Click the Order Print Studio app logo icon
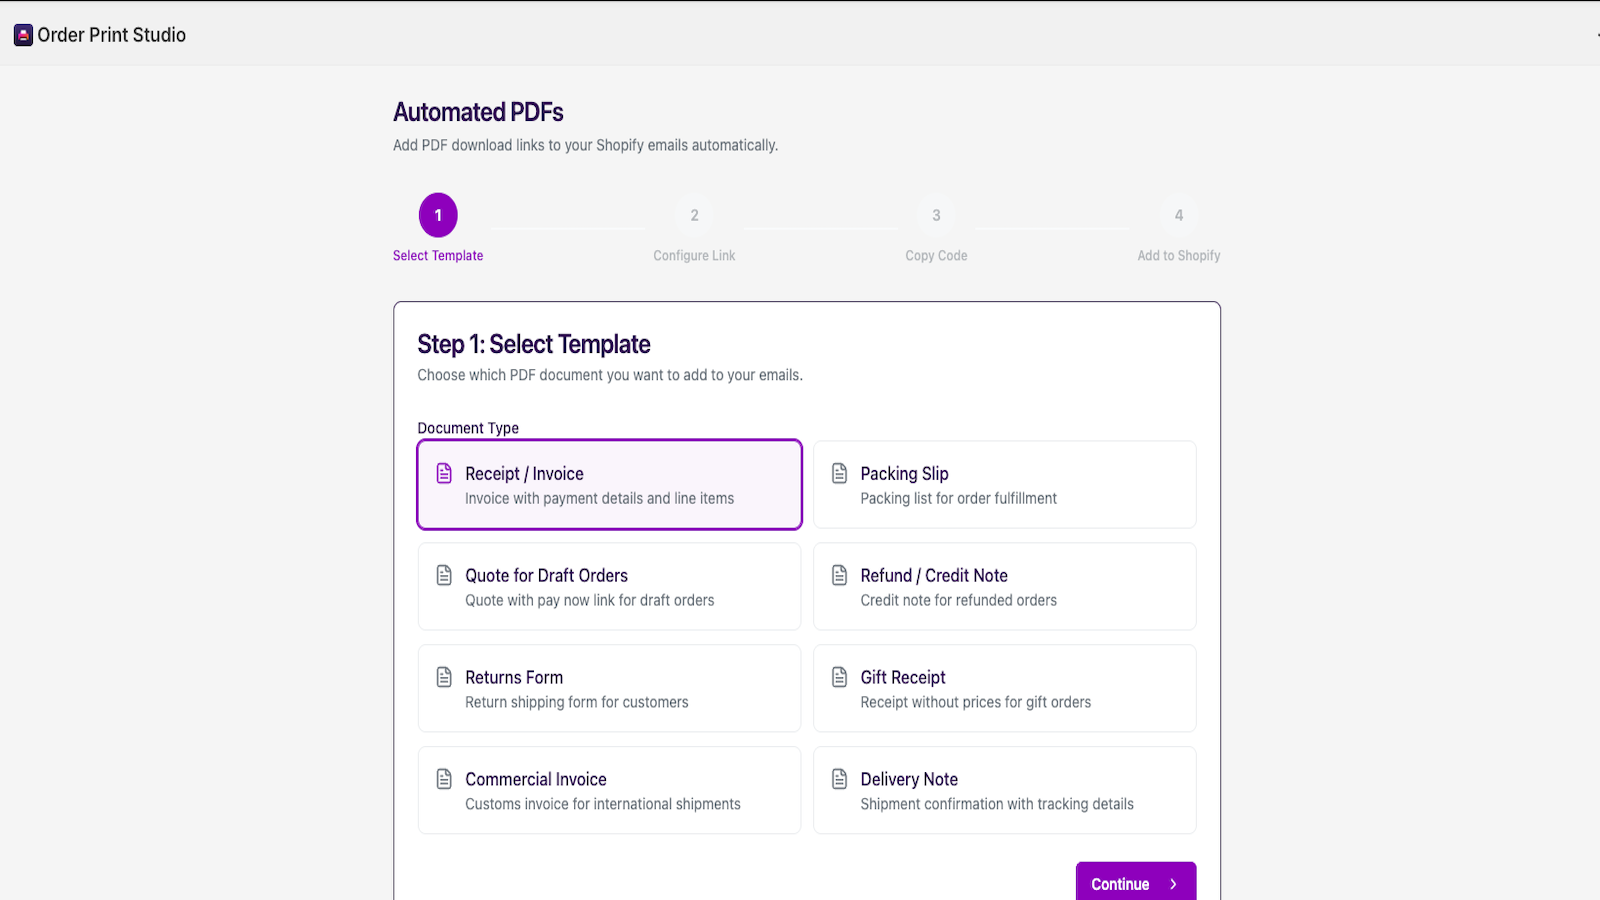Viewport: 1600px width, 900px height. (x=22, y=34)
